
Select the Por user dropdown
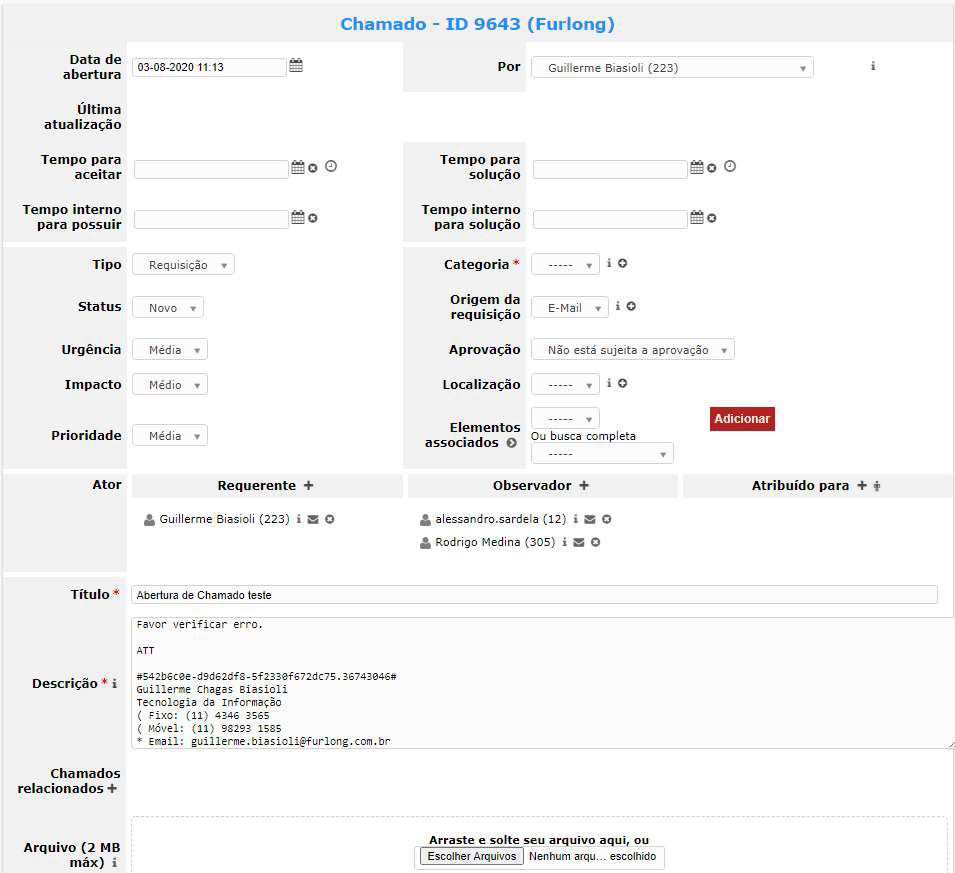coord(672,68)
